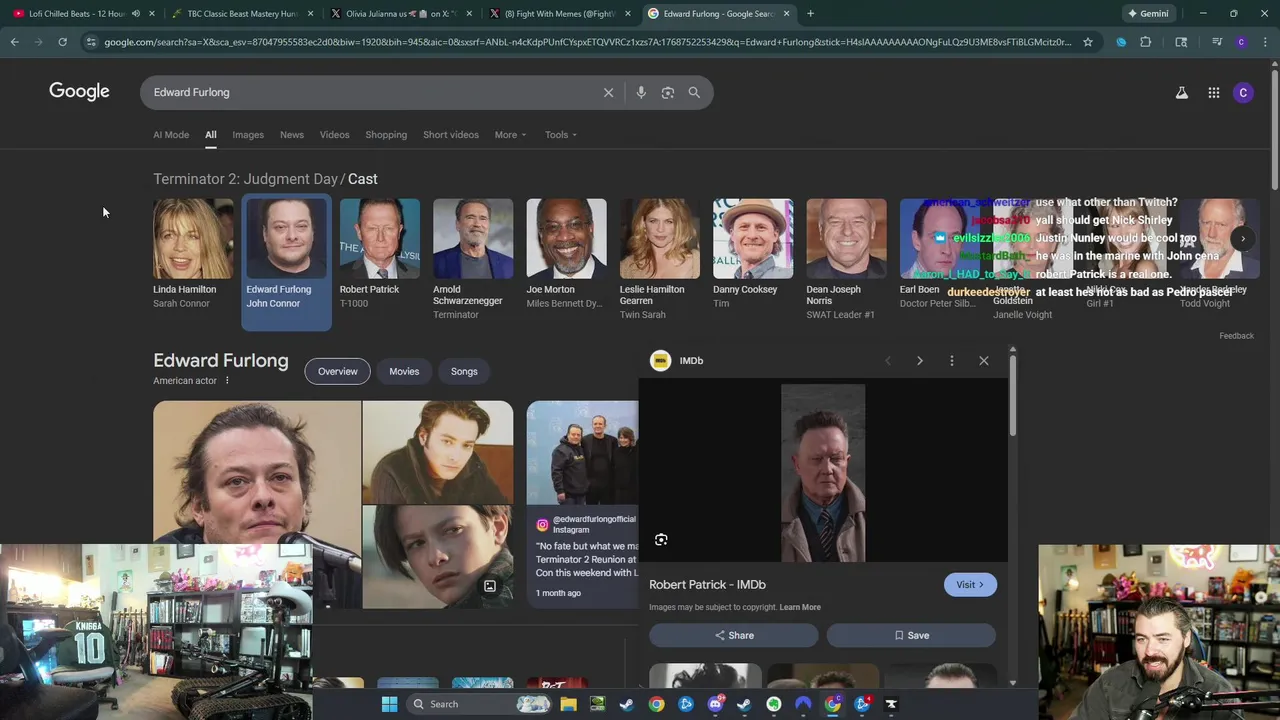
Task: Open Discord from the taskbar
Action: coord(715,704)
